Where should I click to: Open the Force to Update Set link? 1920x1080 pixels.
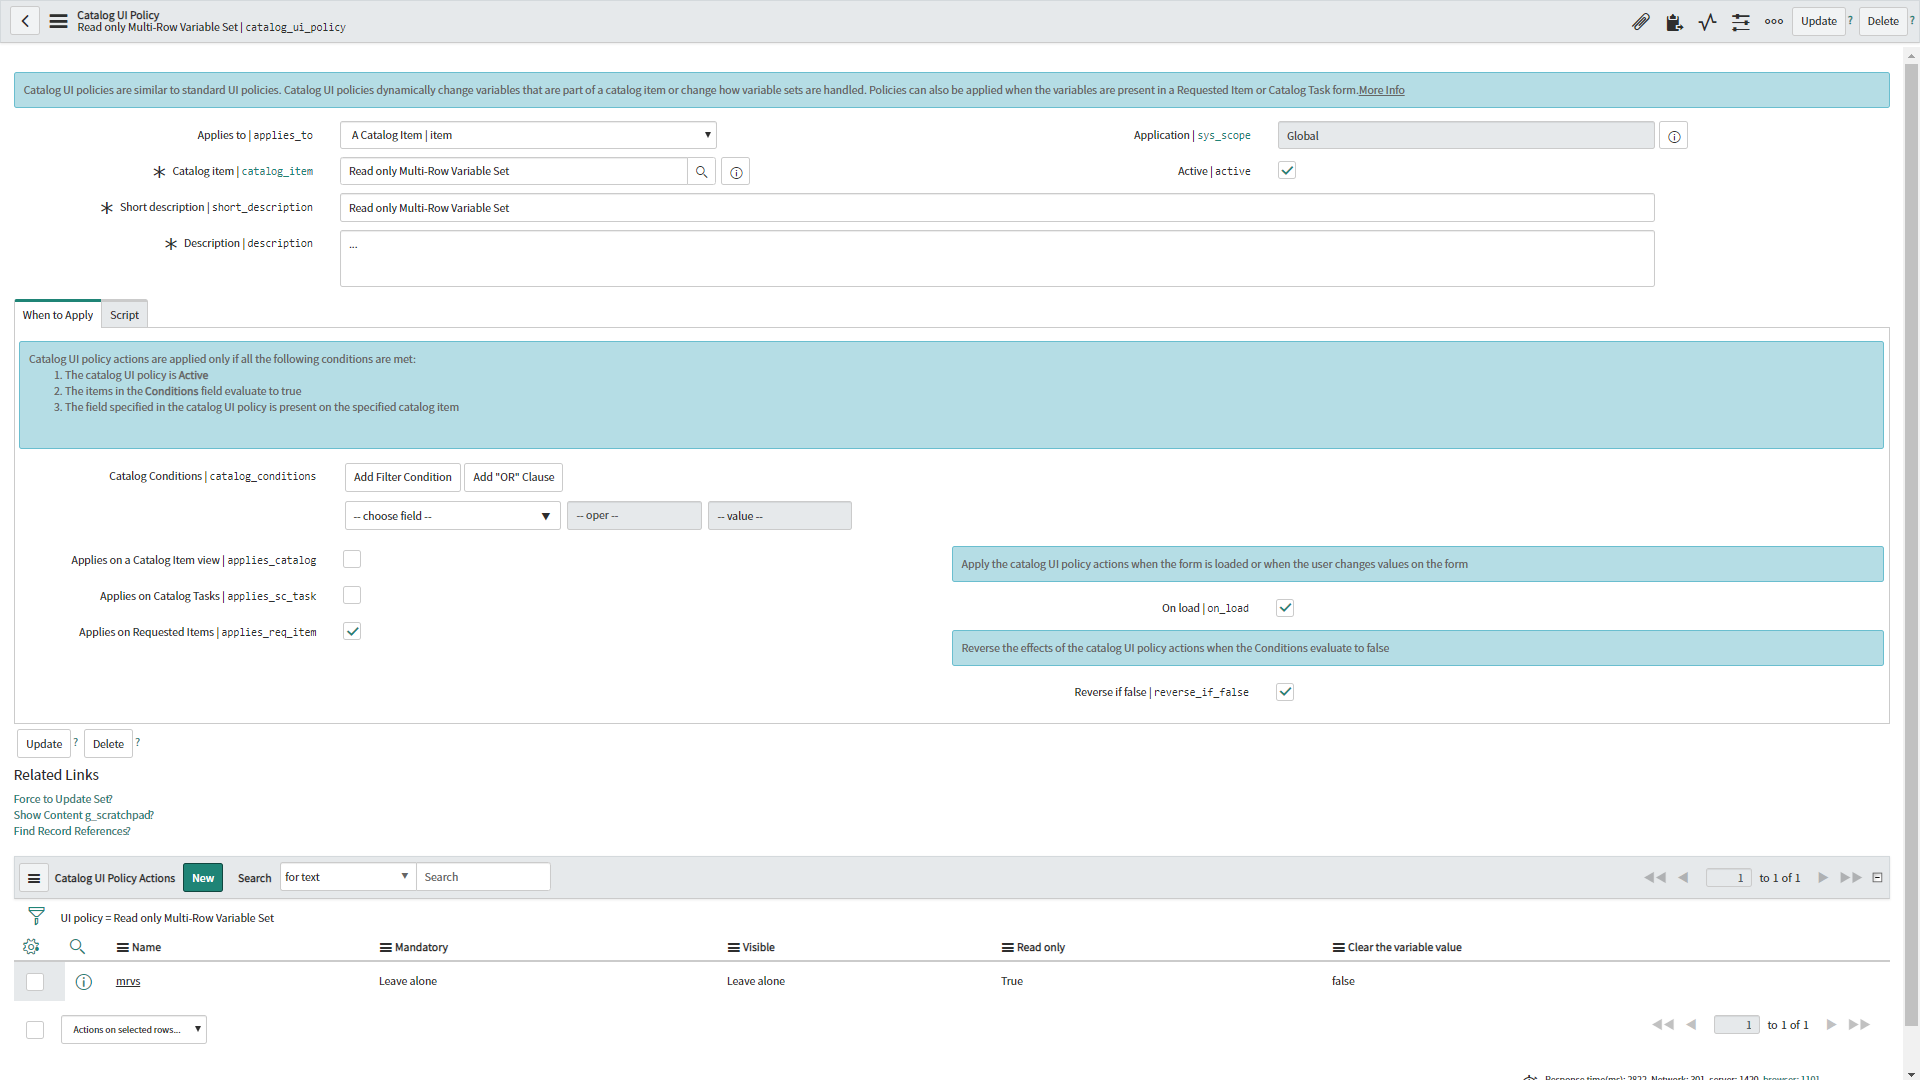pos(63,799)
